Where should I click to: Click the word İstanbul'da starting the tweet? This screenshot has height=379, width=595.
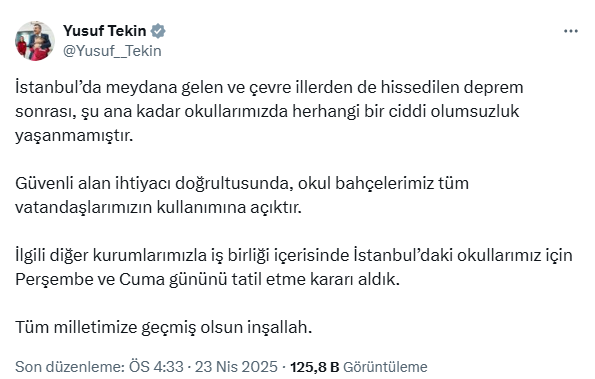[x=58, y=87]
